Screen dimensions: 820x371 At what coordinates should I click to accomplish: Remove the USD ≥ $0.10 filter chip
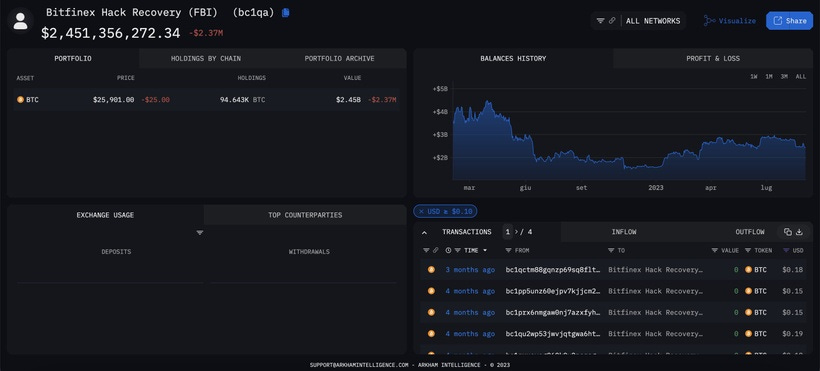(x=422, y=211)
